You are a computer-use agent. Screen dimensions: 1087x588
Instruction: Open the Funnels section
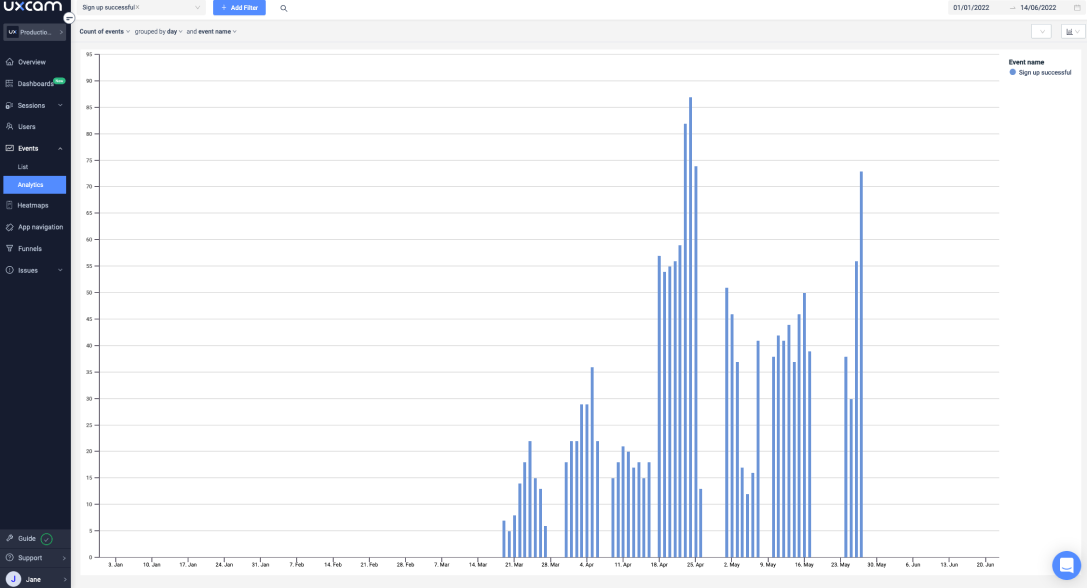click(30, 248)
